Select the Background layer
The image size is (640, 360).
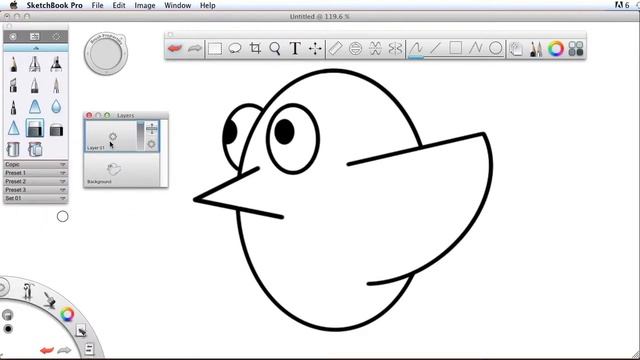tap(122, 171)
